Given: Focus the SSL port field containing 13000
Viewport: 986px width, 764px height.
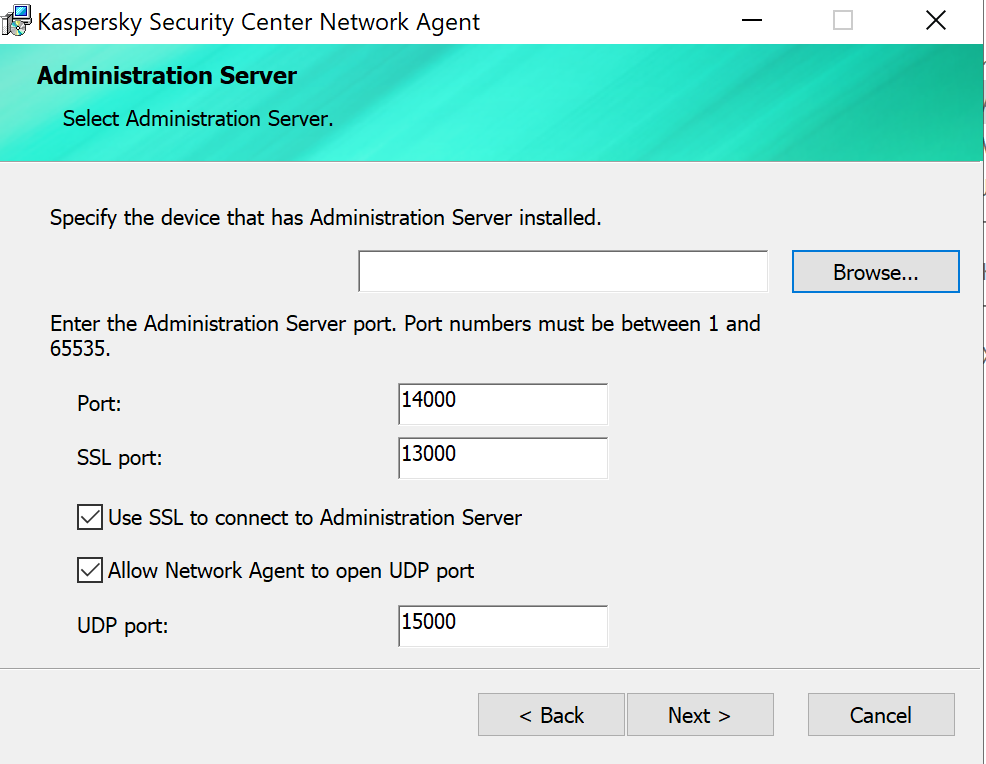Looking at the screenshot, I should click(502, 458).
